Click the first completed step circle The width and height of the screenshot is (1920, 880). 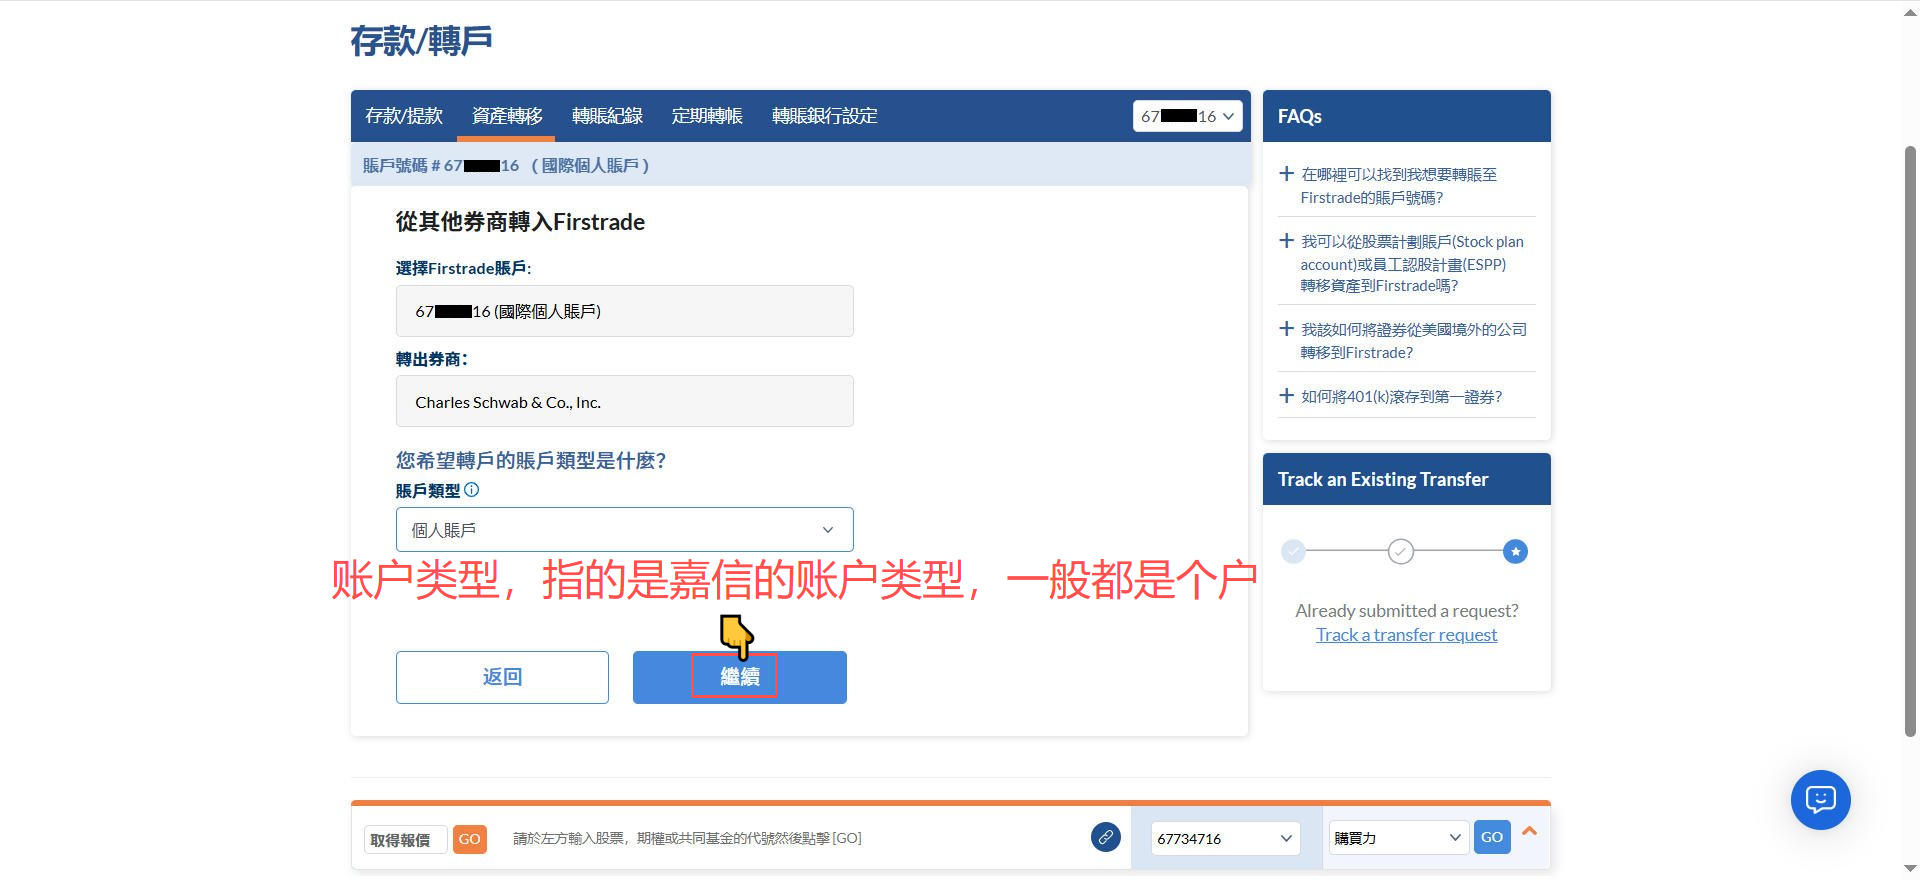[1293, 551]
